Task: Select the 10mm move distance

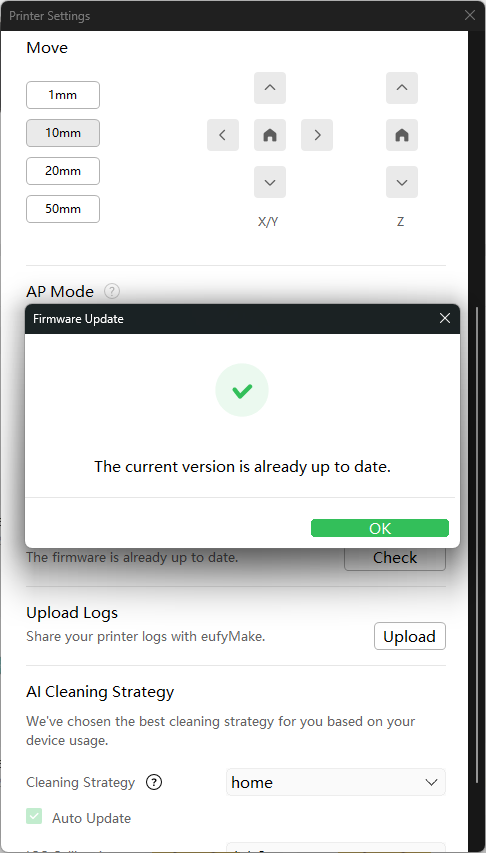Action: click(63, 133)
